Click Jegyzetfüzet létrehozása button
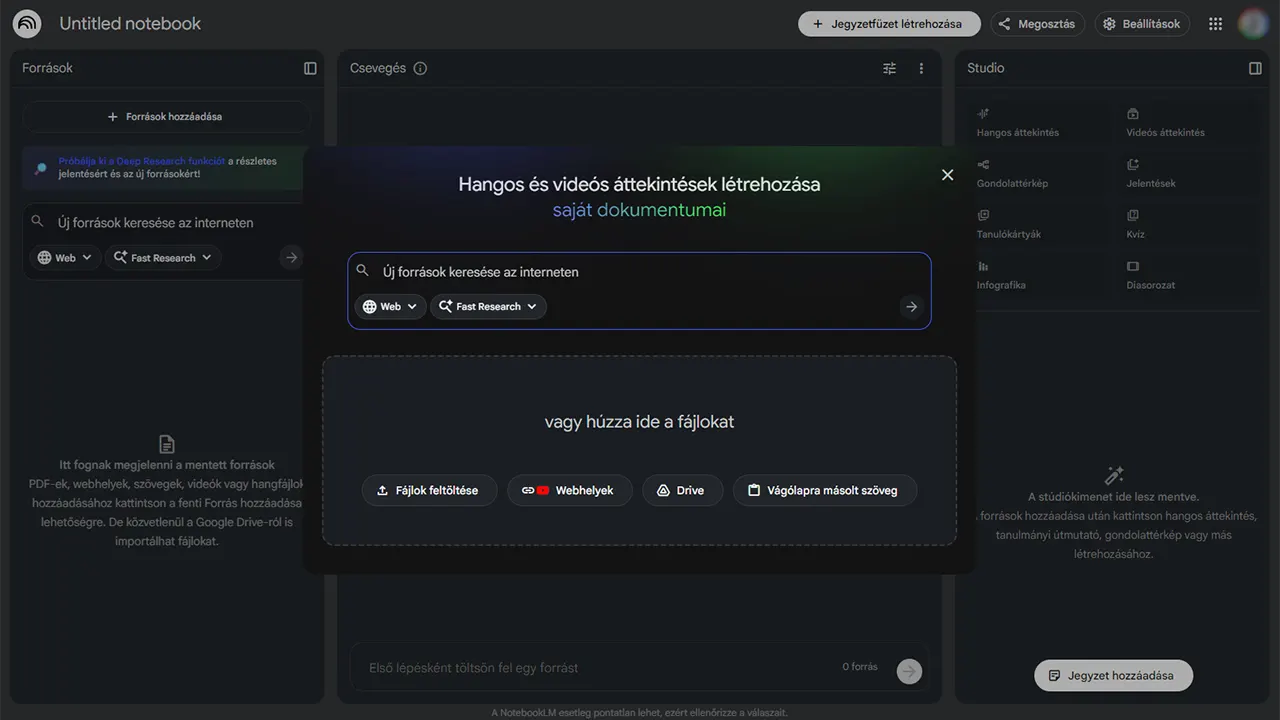 [887, 24]
